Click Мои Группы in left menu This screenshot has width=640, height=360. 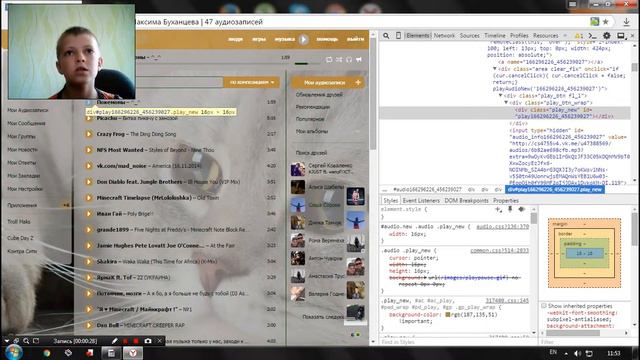point(21,136)
